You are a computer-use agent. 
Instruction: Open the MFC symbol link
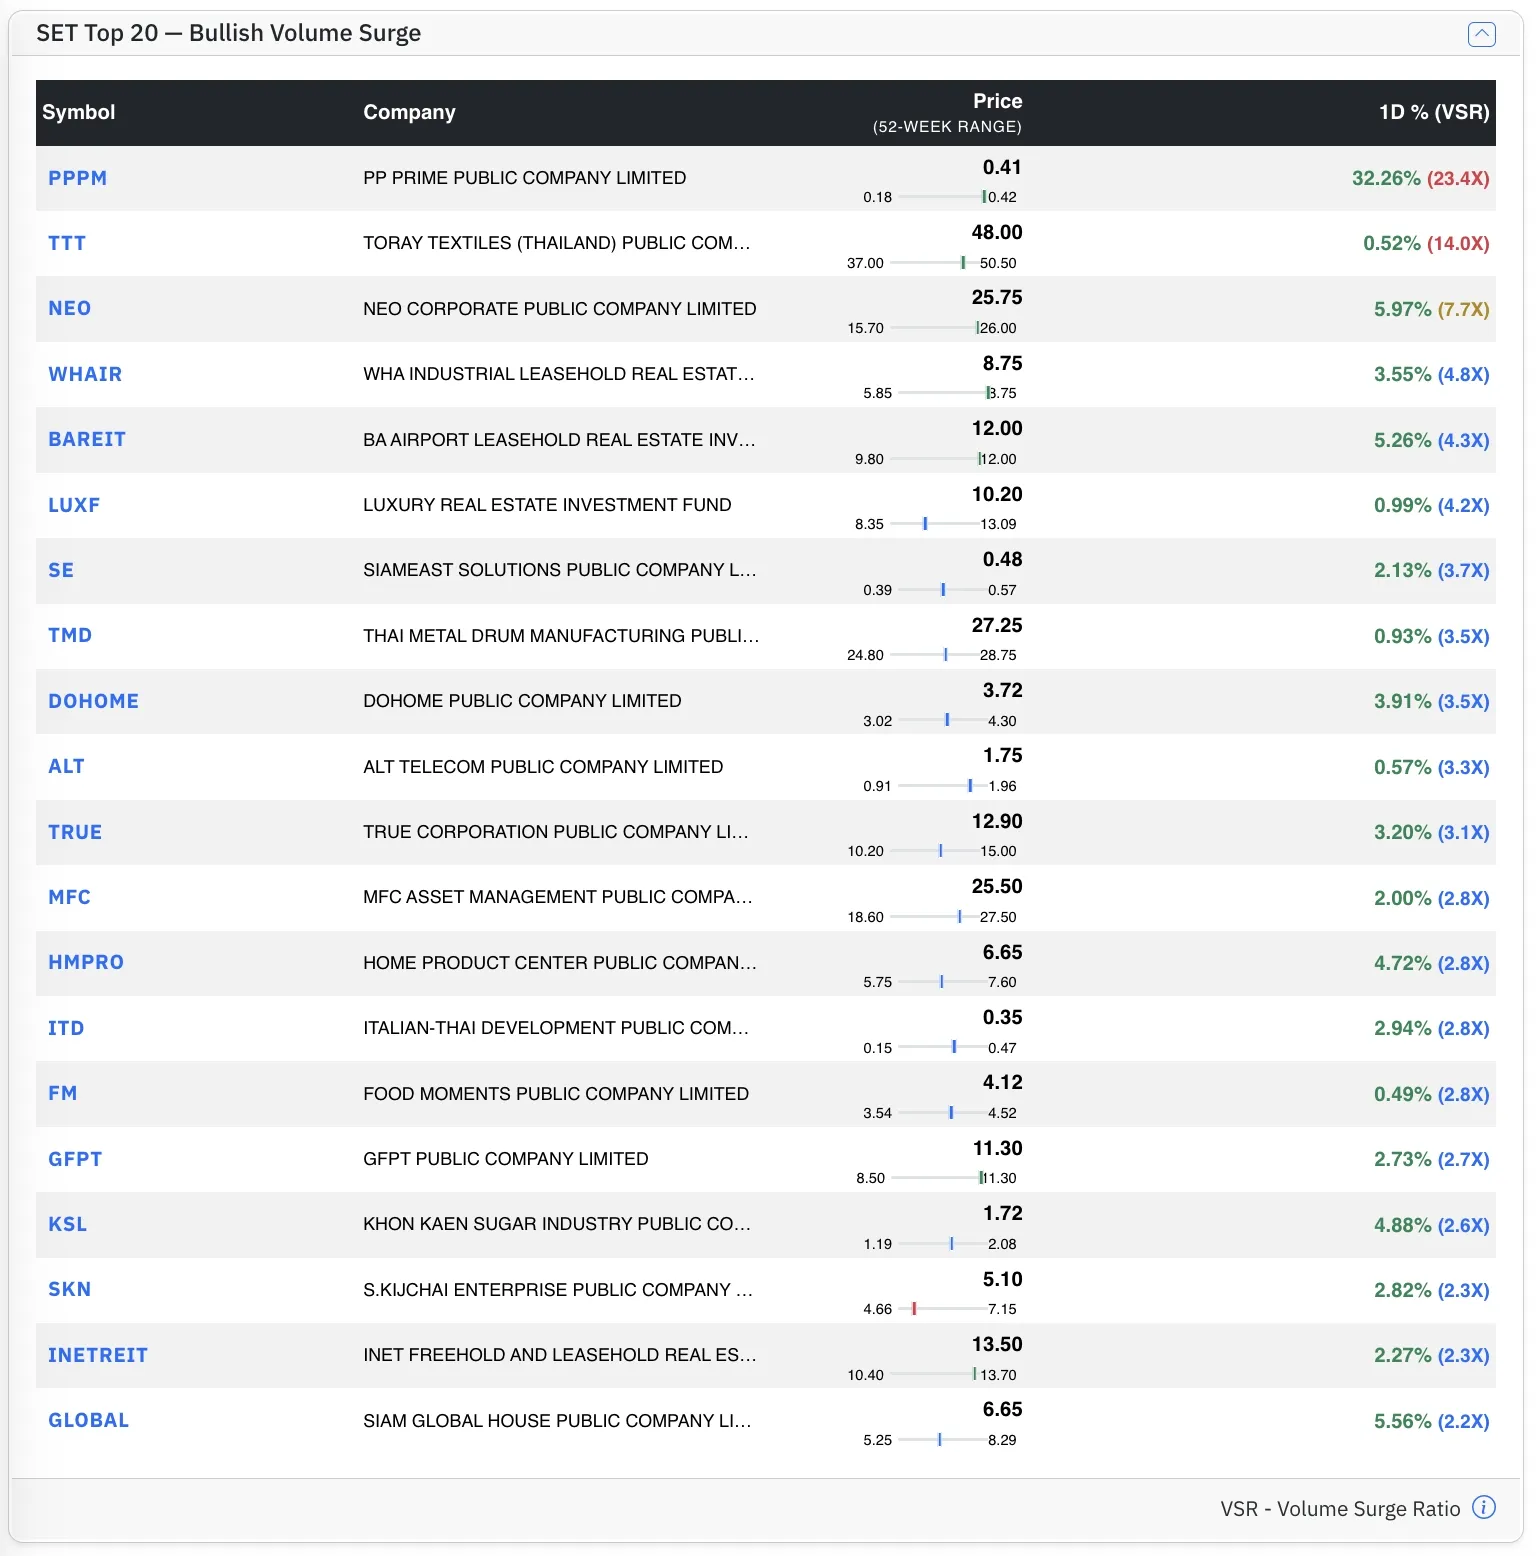pyautogui.click(x=70, y=897)
